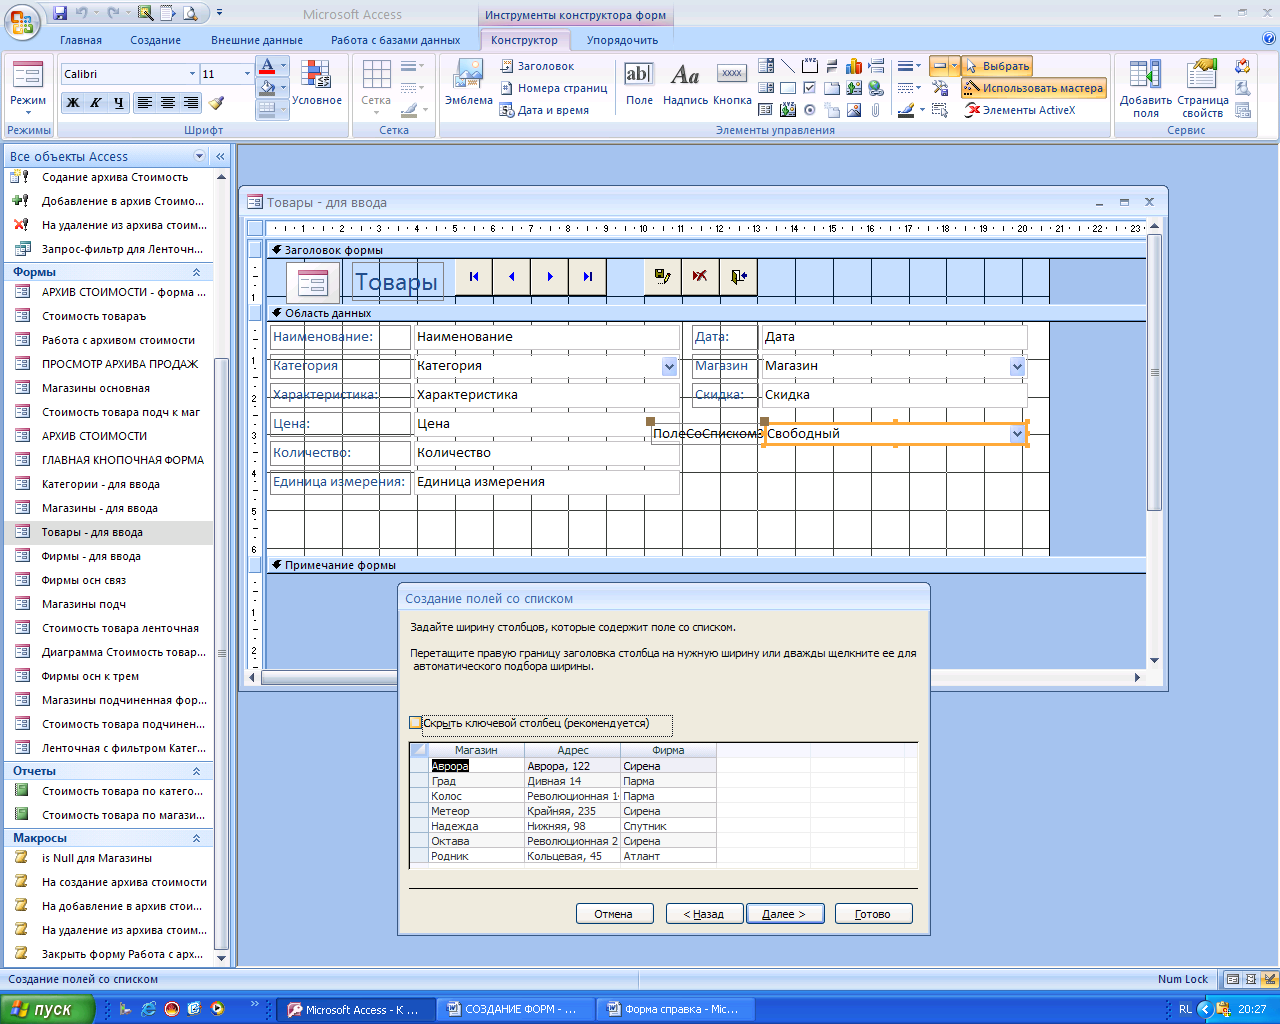Click the Italic (К) formatting button

point(96,103)
